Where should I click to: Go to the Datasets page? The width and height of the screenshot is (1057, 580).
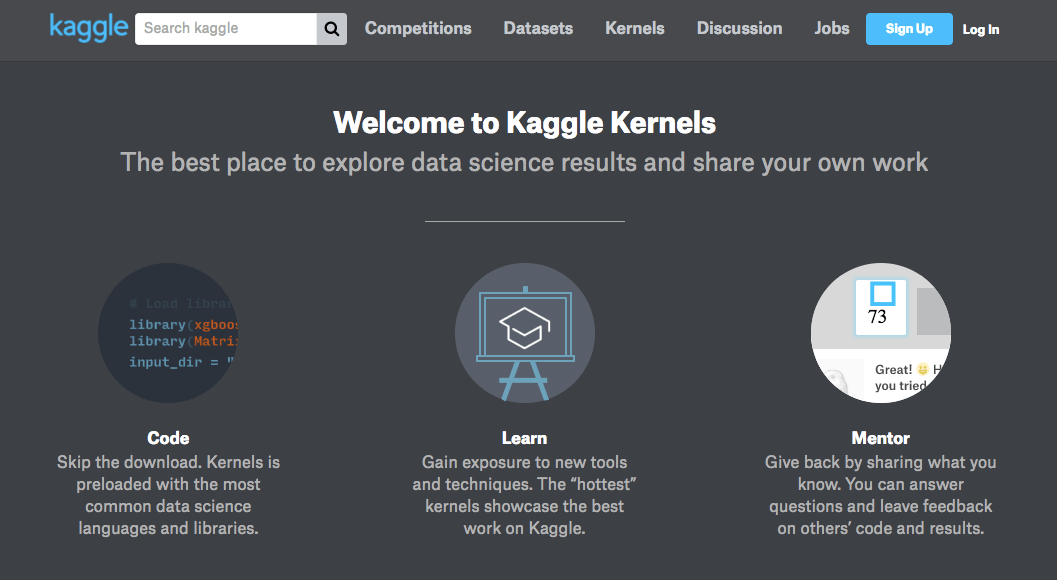point(538,29)
